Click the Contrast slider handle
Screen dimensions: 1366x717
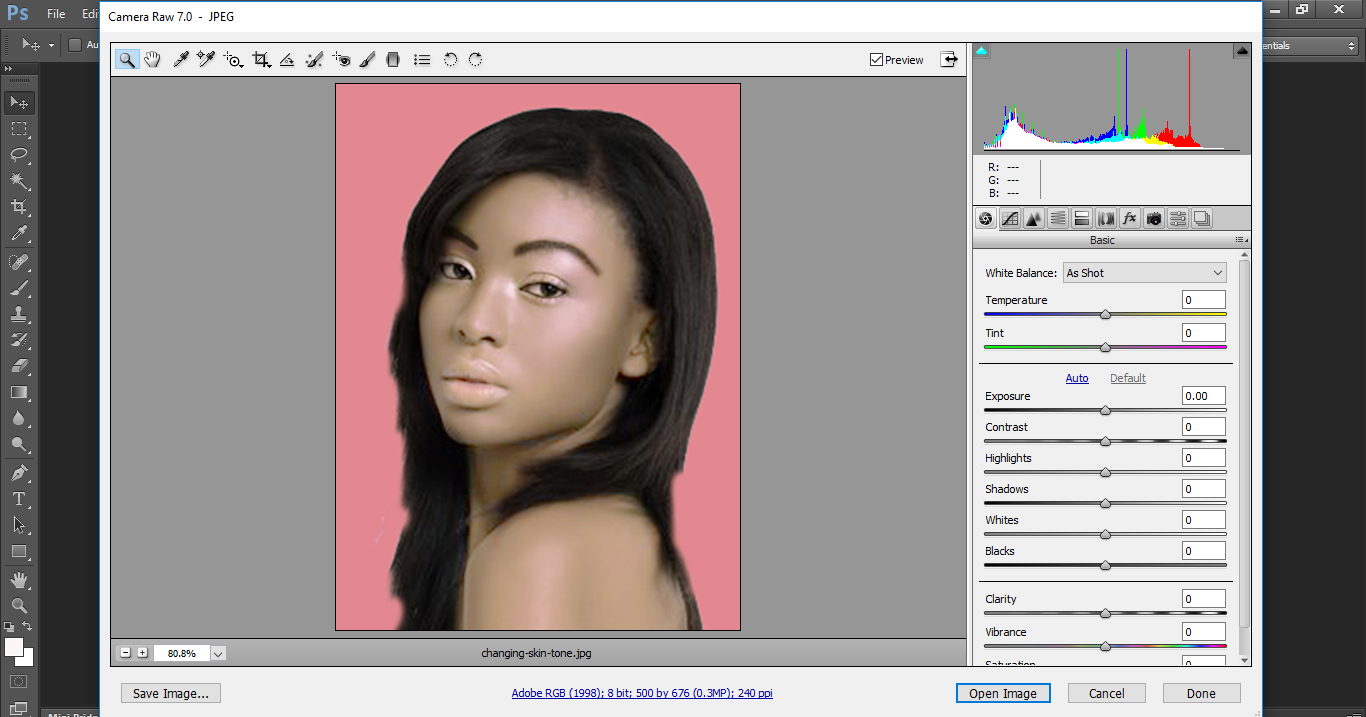click(1105, 441)
